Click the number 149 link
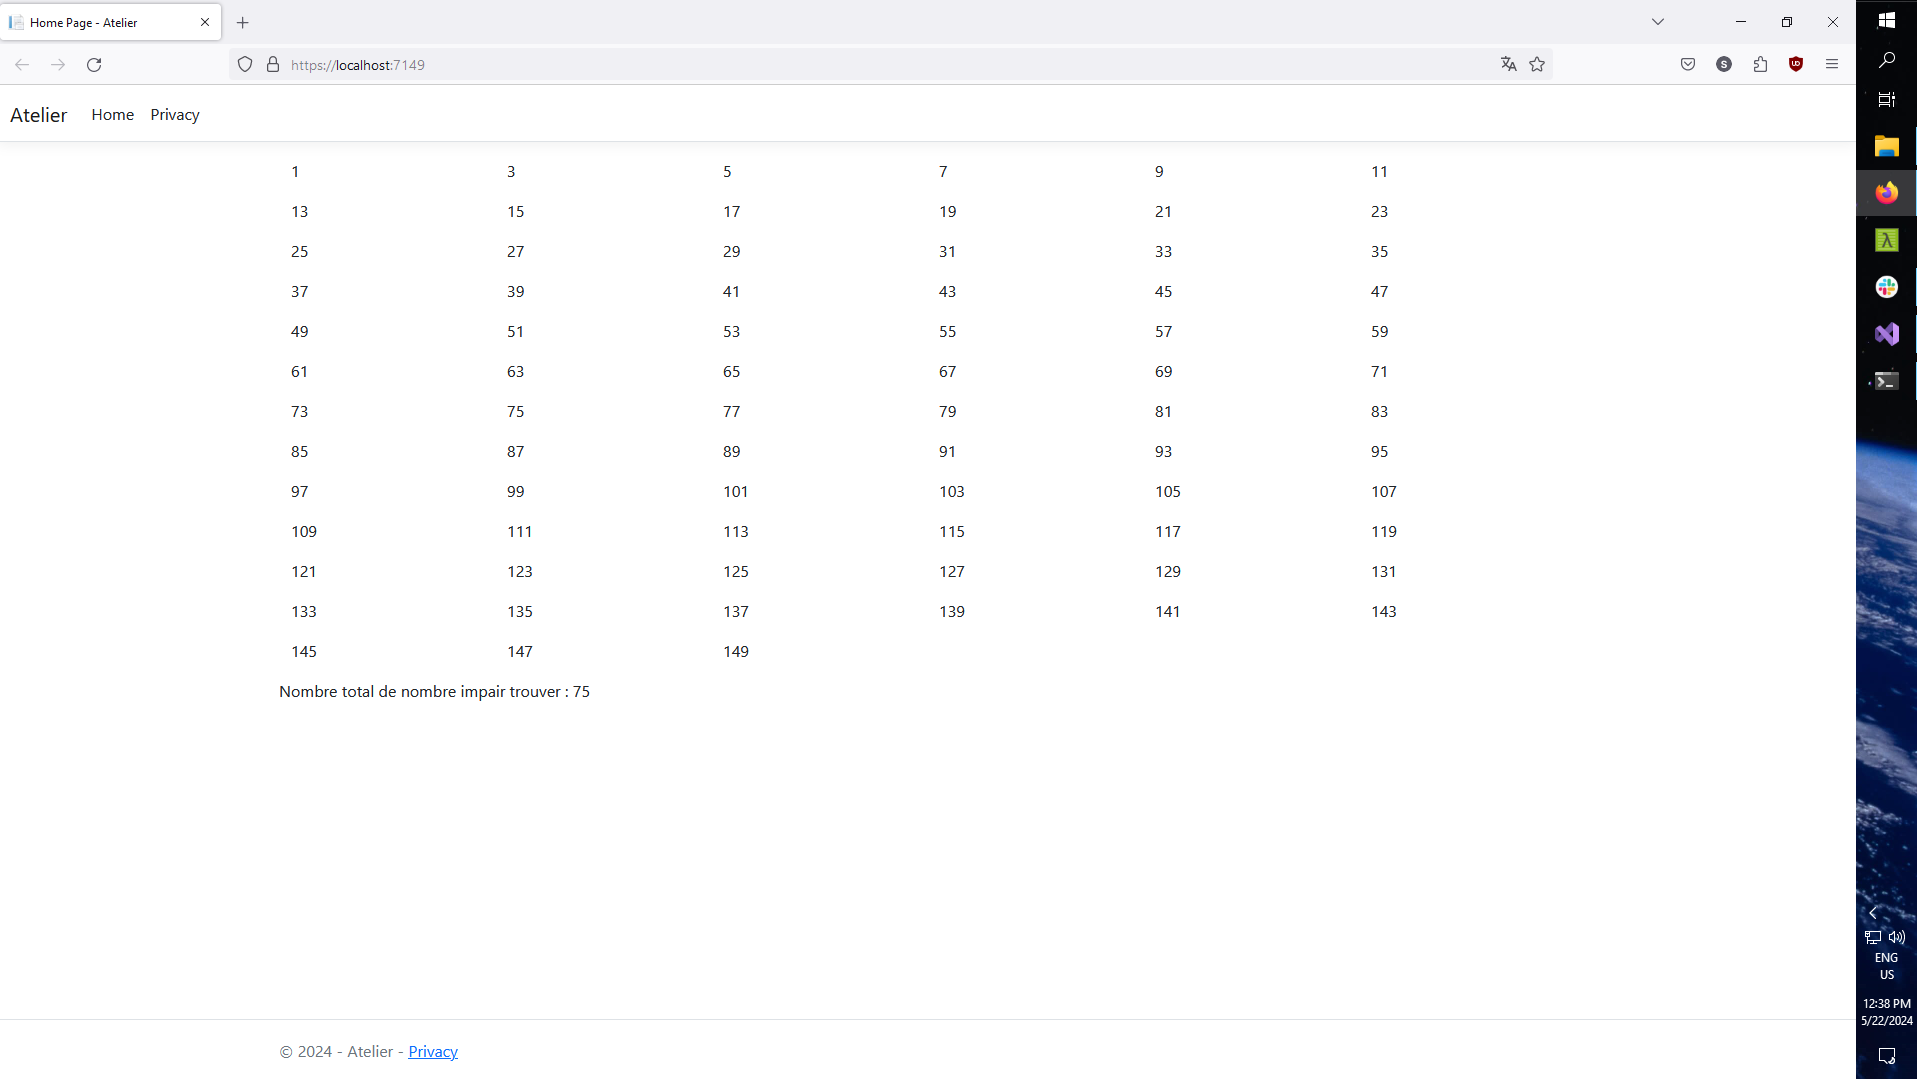 [735, 651]
